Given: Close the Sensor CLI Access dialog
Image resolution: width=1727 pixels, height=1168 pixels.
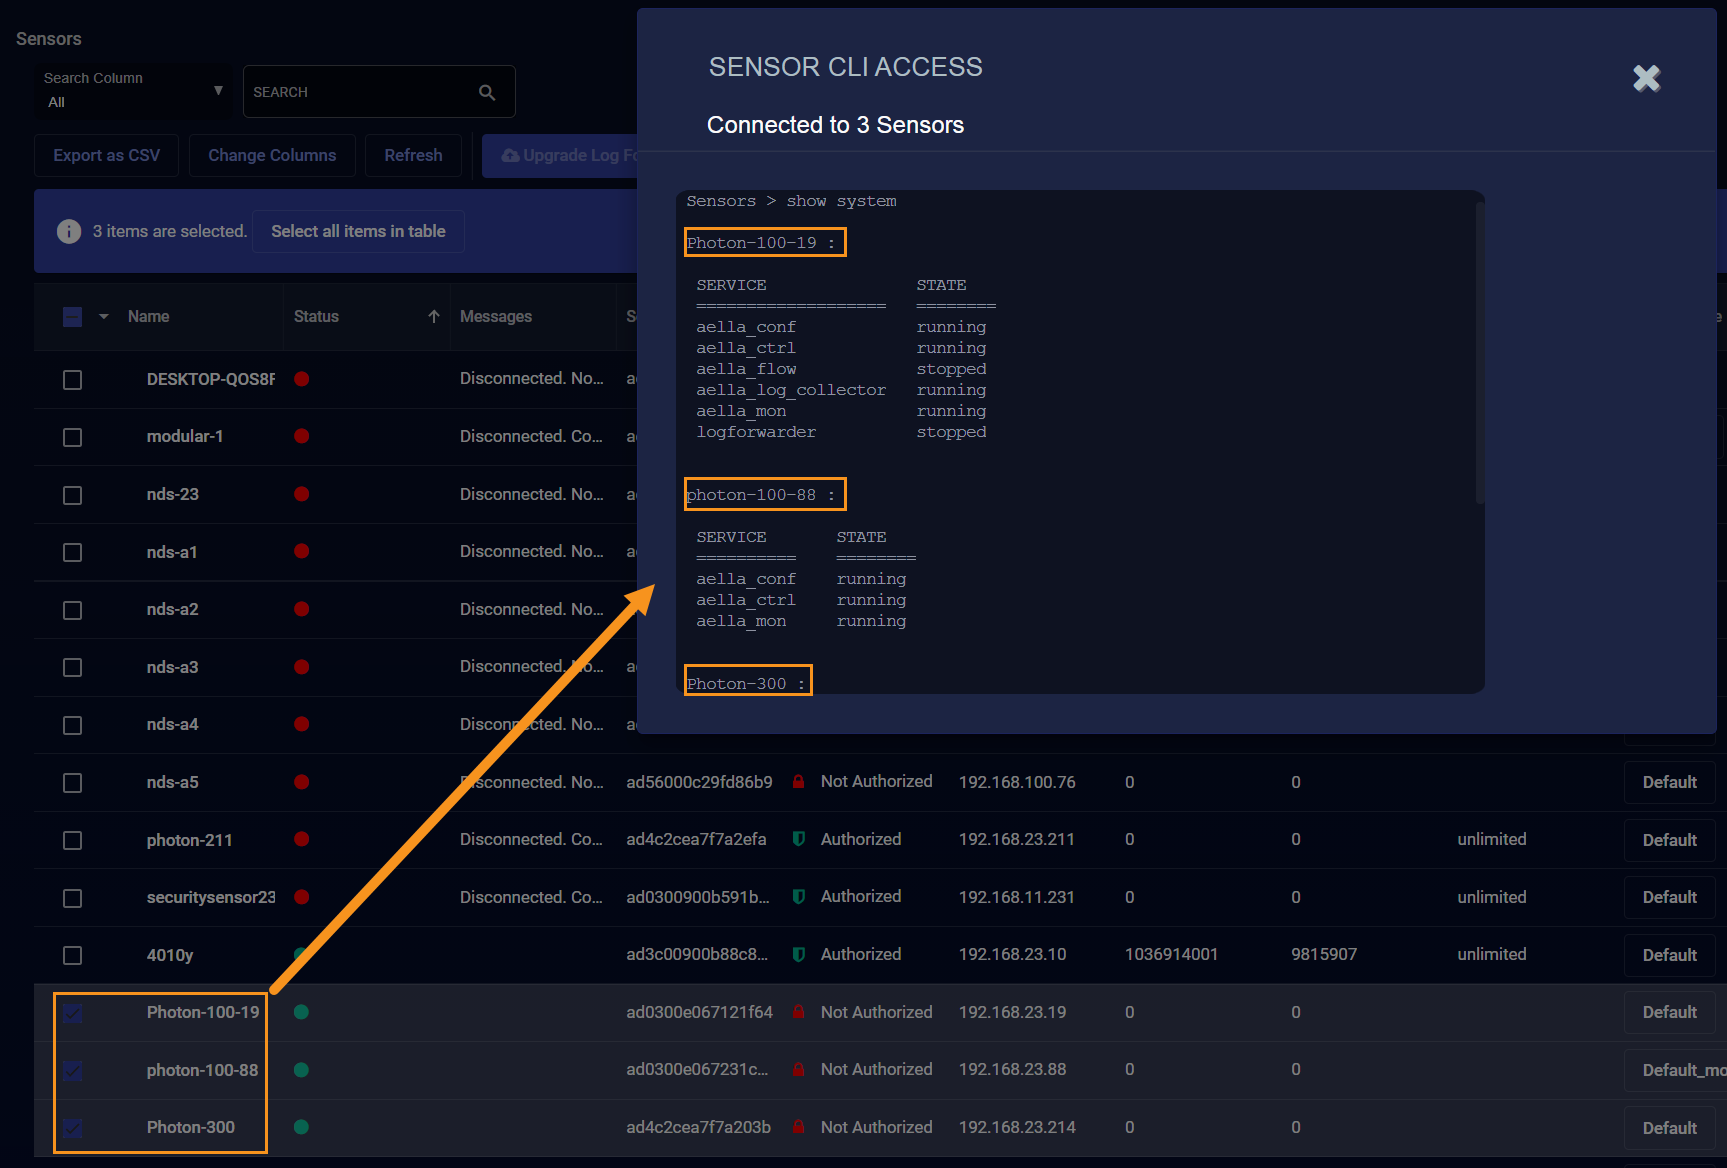Looking at the screenshot, I should [x=1646, y=78].
